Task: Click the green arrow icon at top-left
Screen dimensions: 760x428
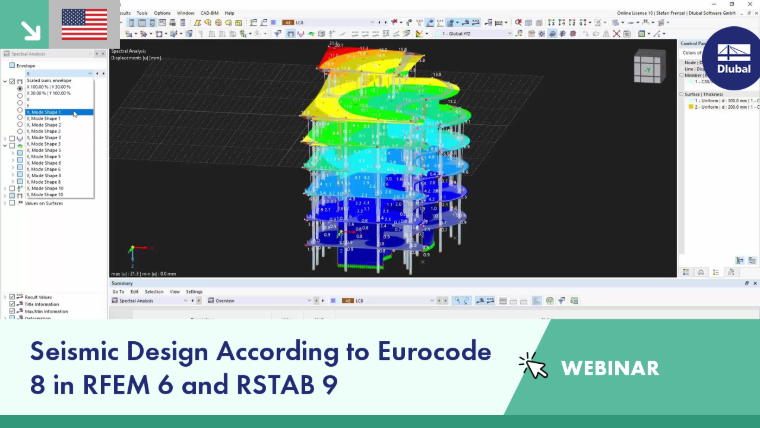Action: tap(31, 31)
